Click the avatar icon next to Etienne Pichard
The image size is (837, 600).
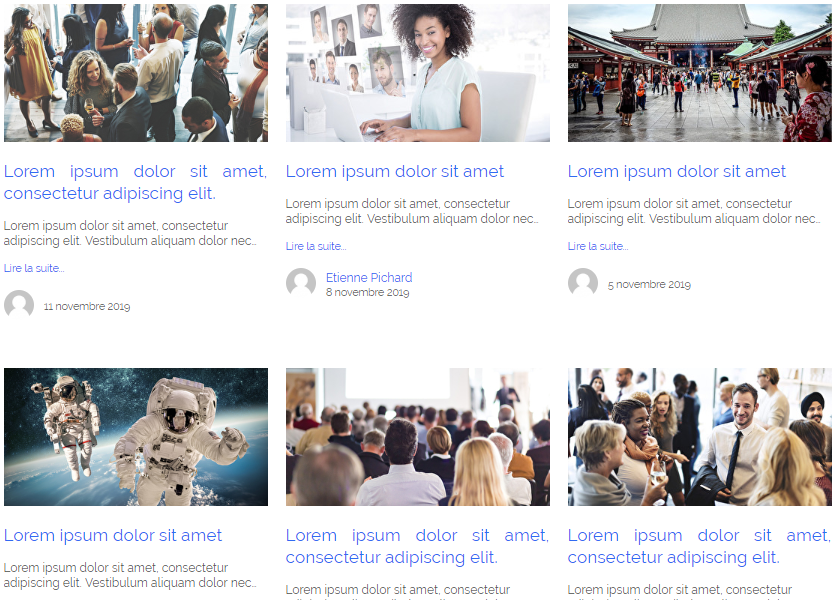coord(301,282)
